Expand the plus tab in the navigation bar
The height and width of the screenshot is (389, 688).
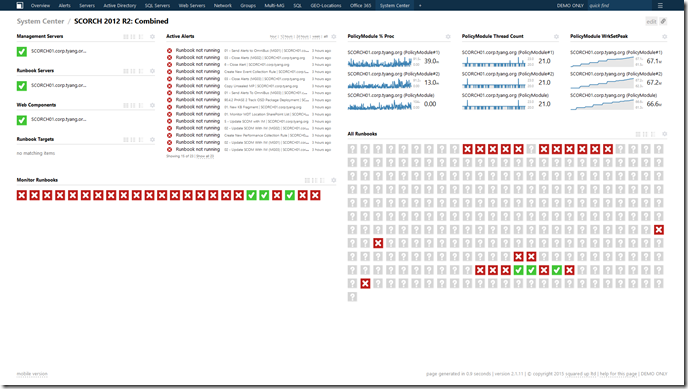tap(420, 5)
